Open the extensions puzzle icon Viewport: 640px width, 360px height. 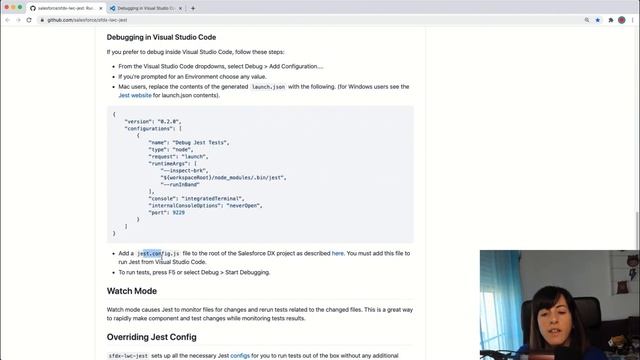pos(611,20)
